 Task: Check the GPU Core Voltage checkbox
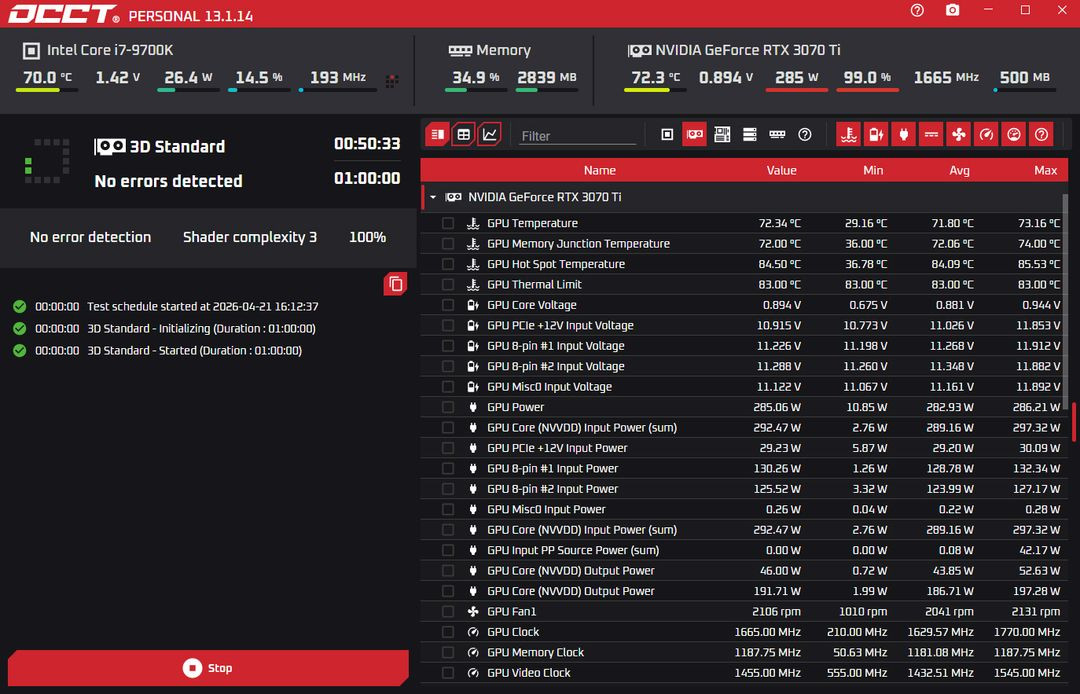click(x=448, y=305)
